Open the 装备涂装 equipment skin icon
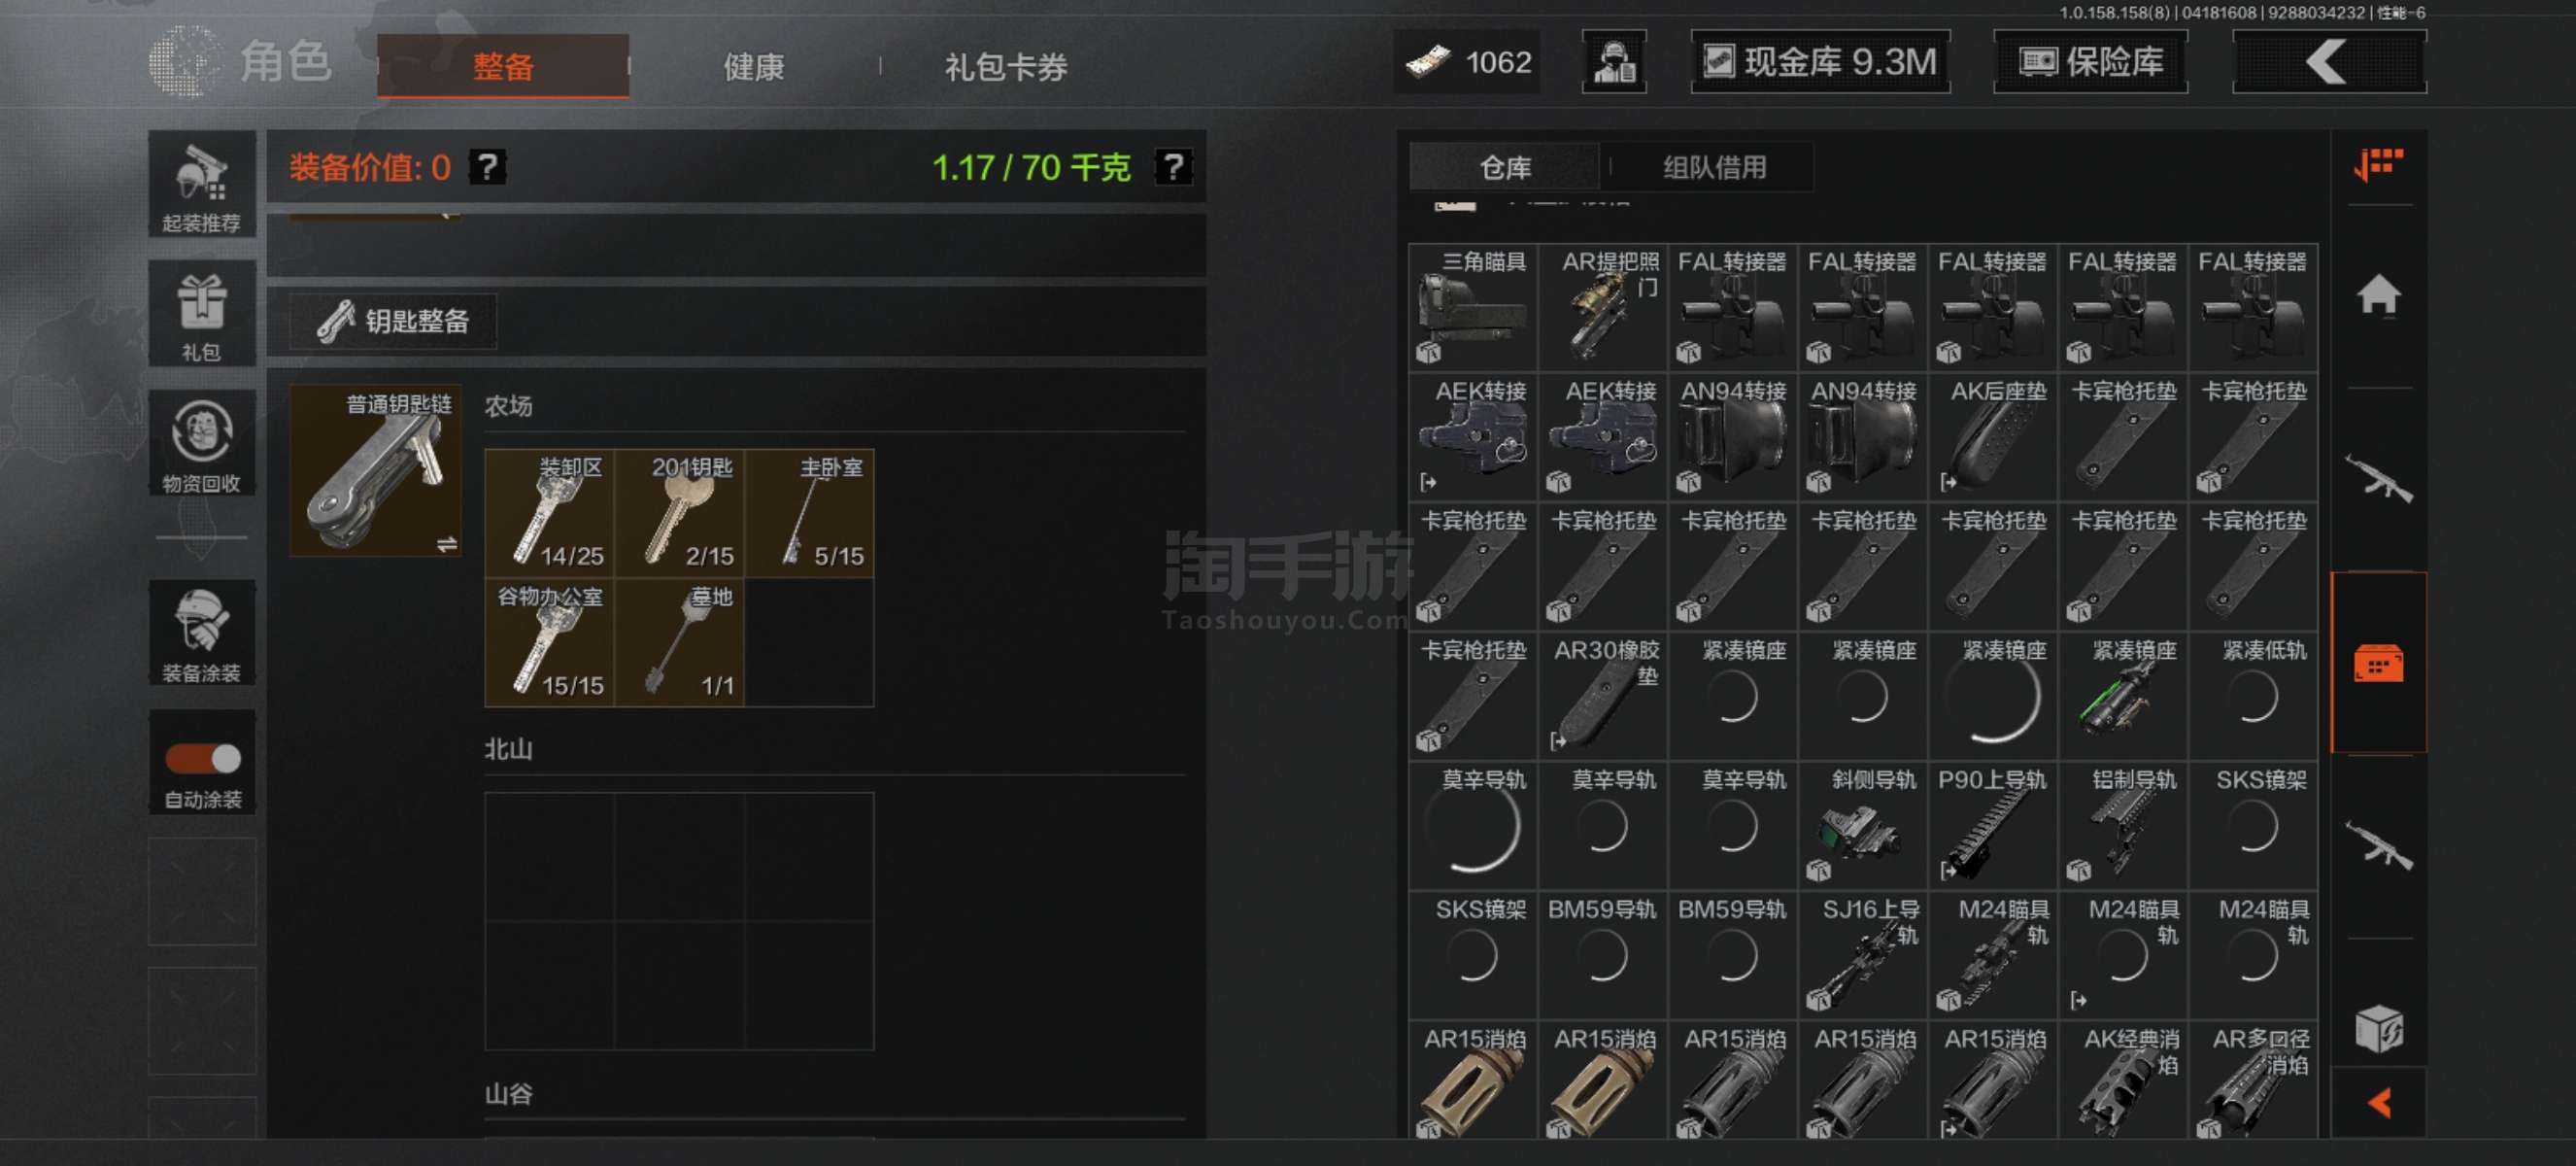Screen dimensions: 2576x1166 [202, 634]
